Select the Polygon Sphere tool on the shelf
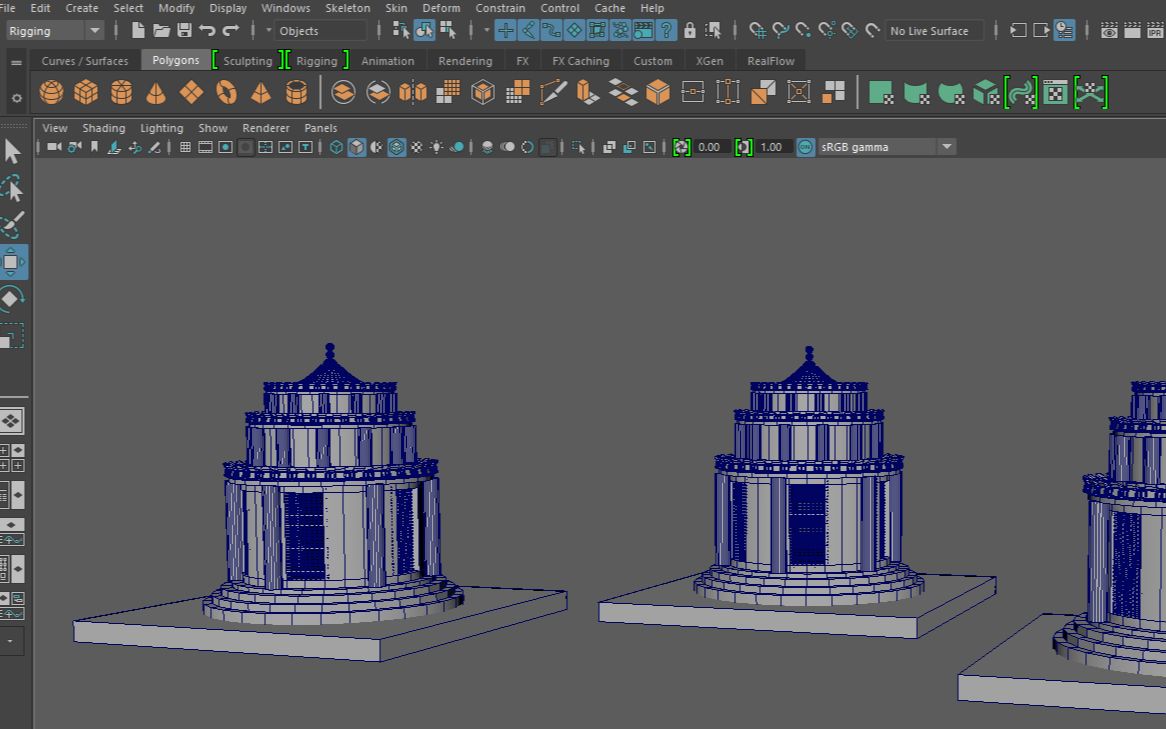The image size is (1166, 729). coord(52,93)
